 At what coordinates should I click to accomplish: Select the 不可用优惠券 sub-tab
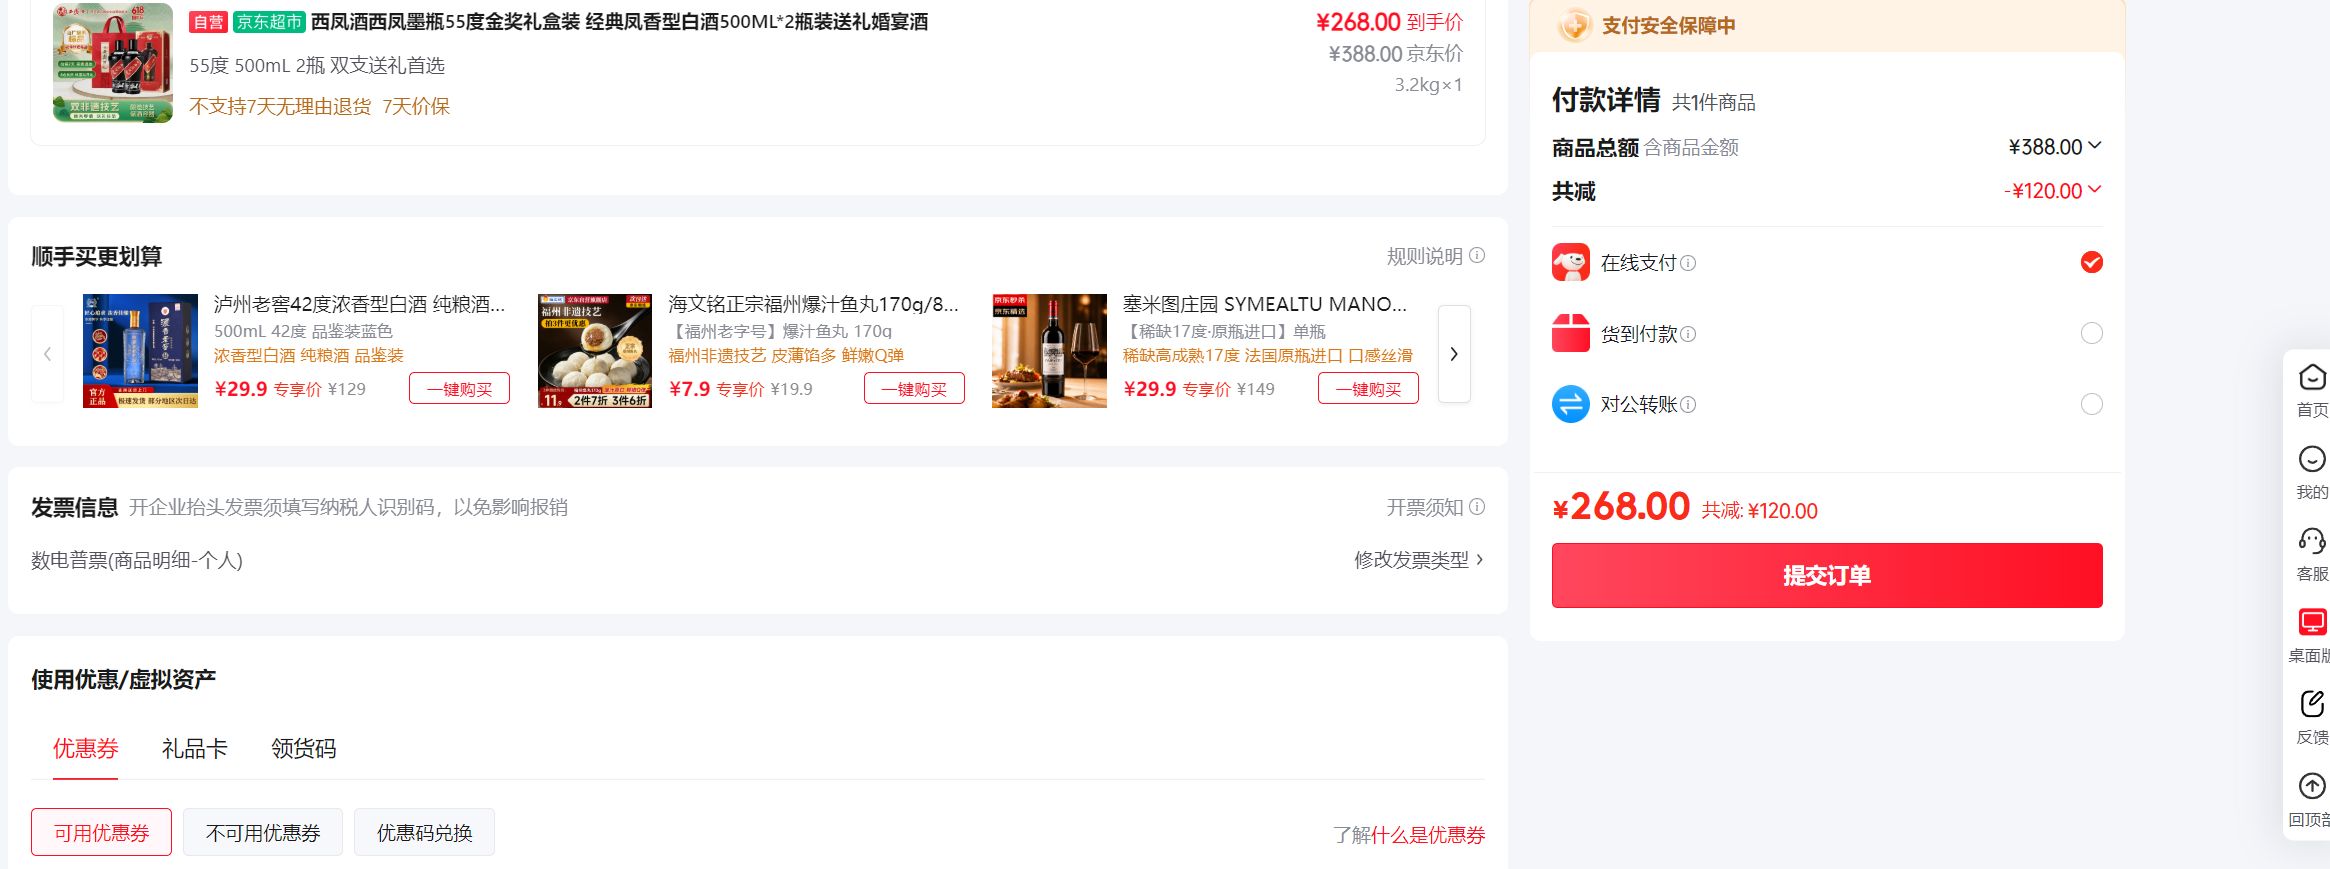[263, 832]
